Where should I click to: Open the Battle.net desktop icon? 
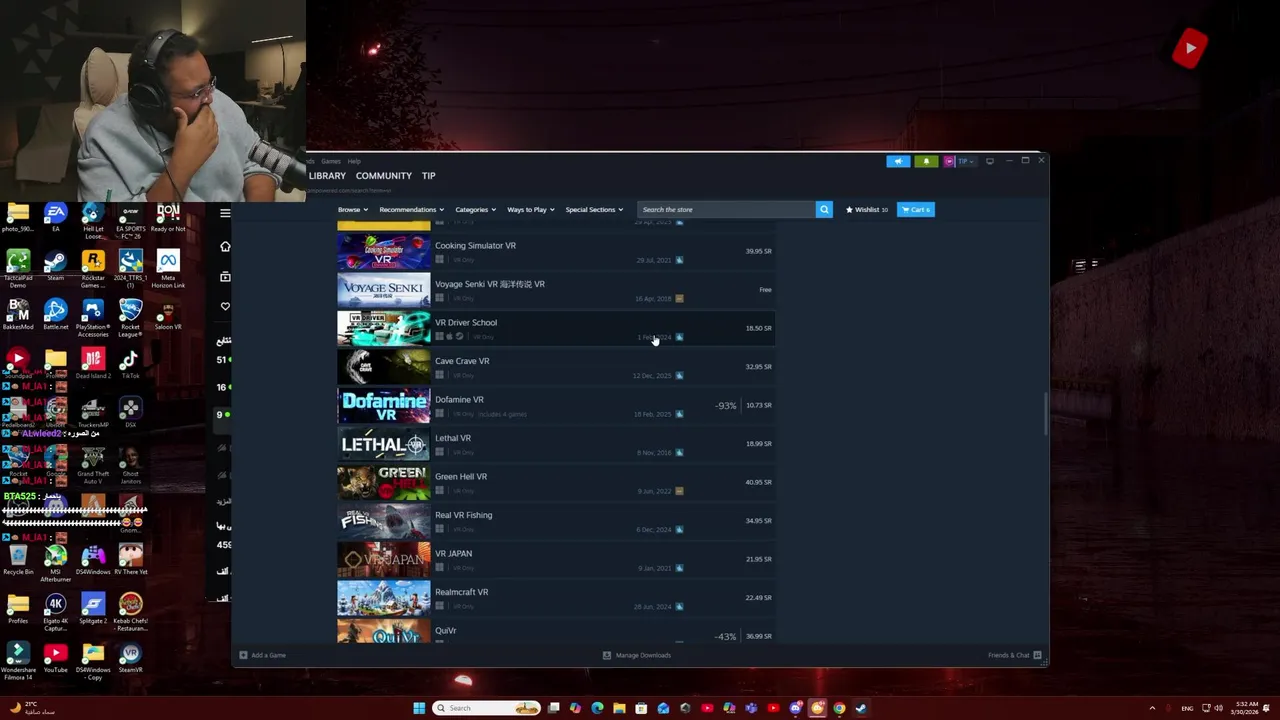55,315
